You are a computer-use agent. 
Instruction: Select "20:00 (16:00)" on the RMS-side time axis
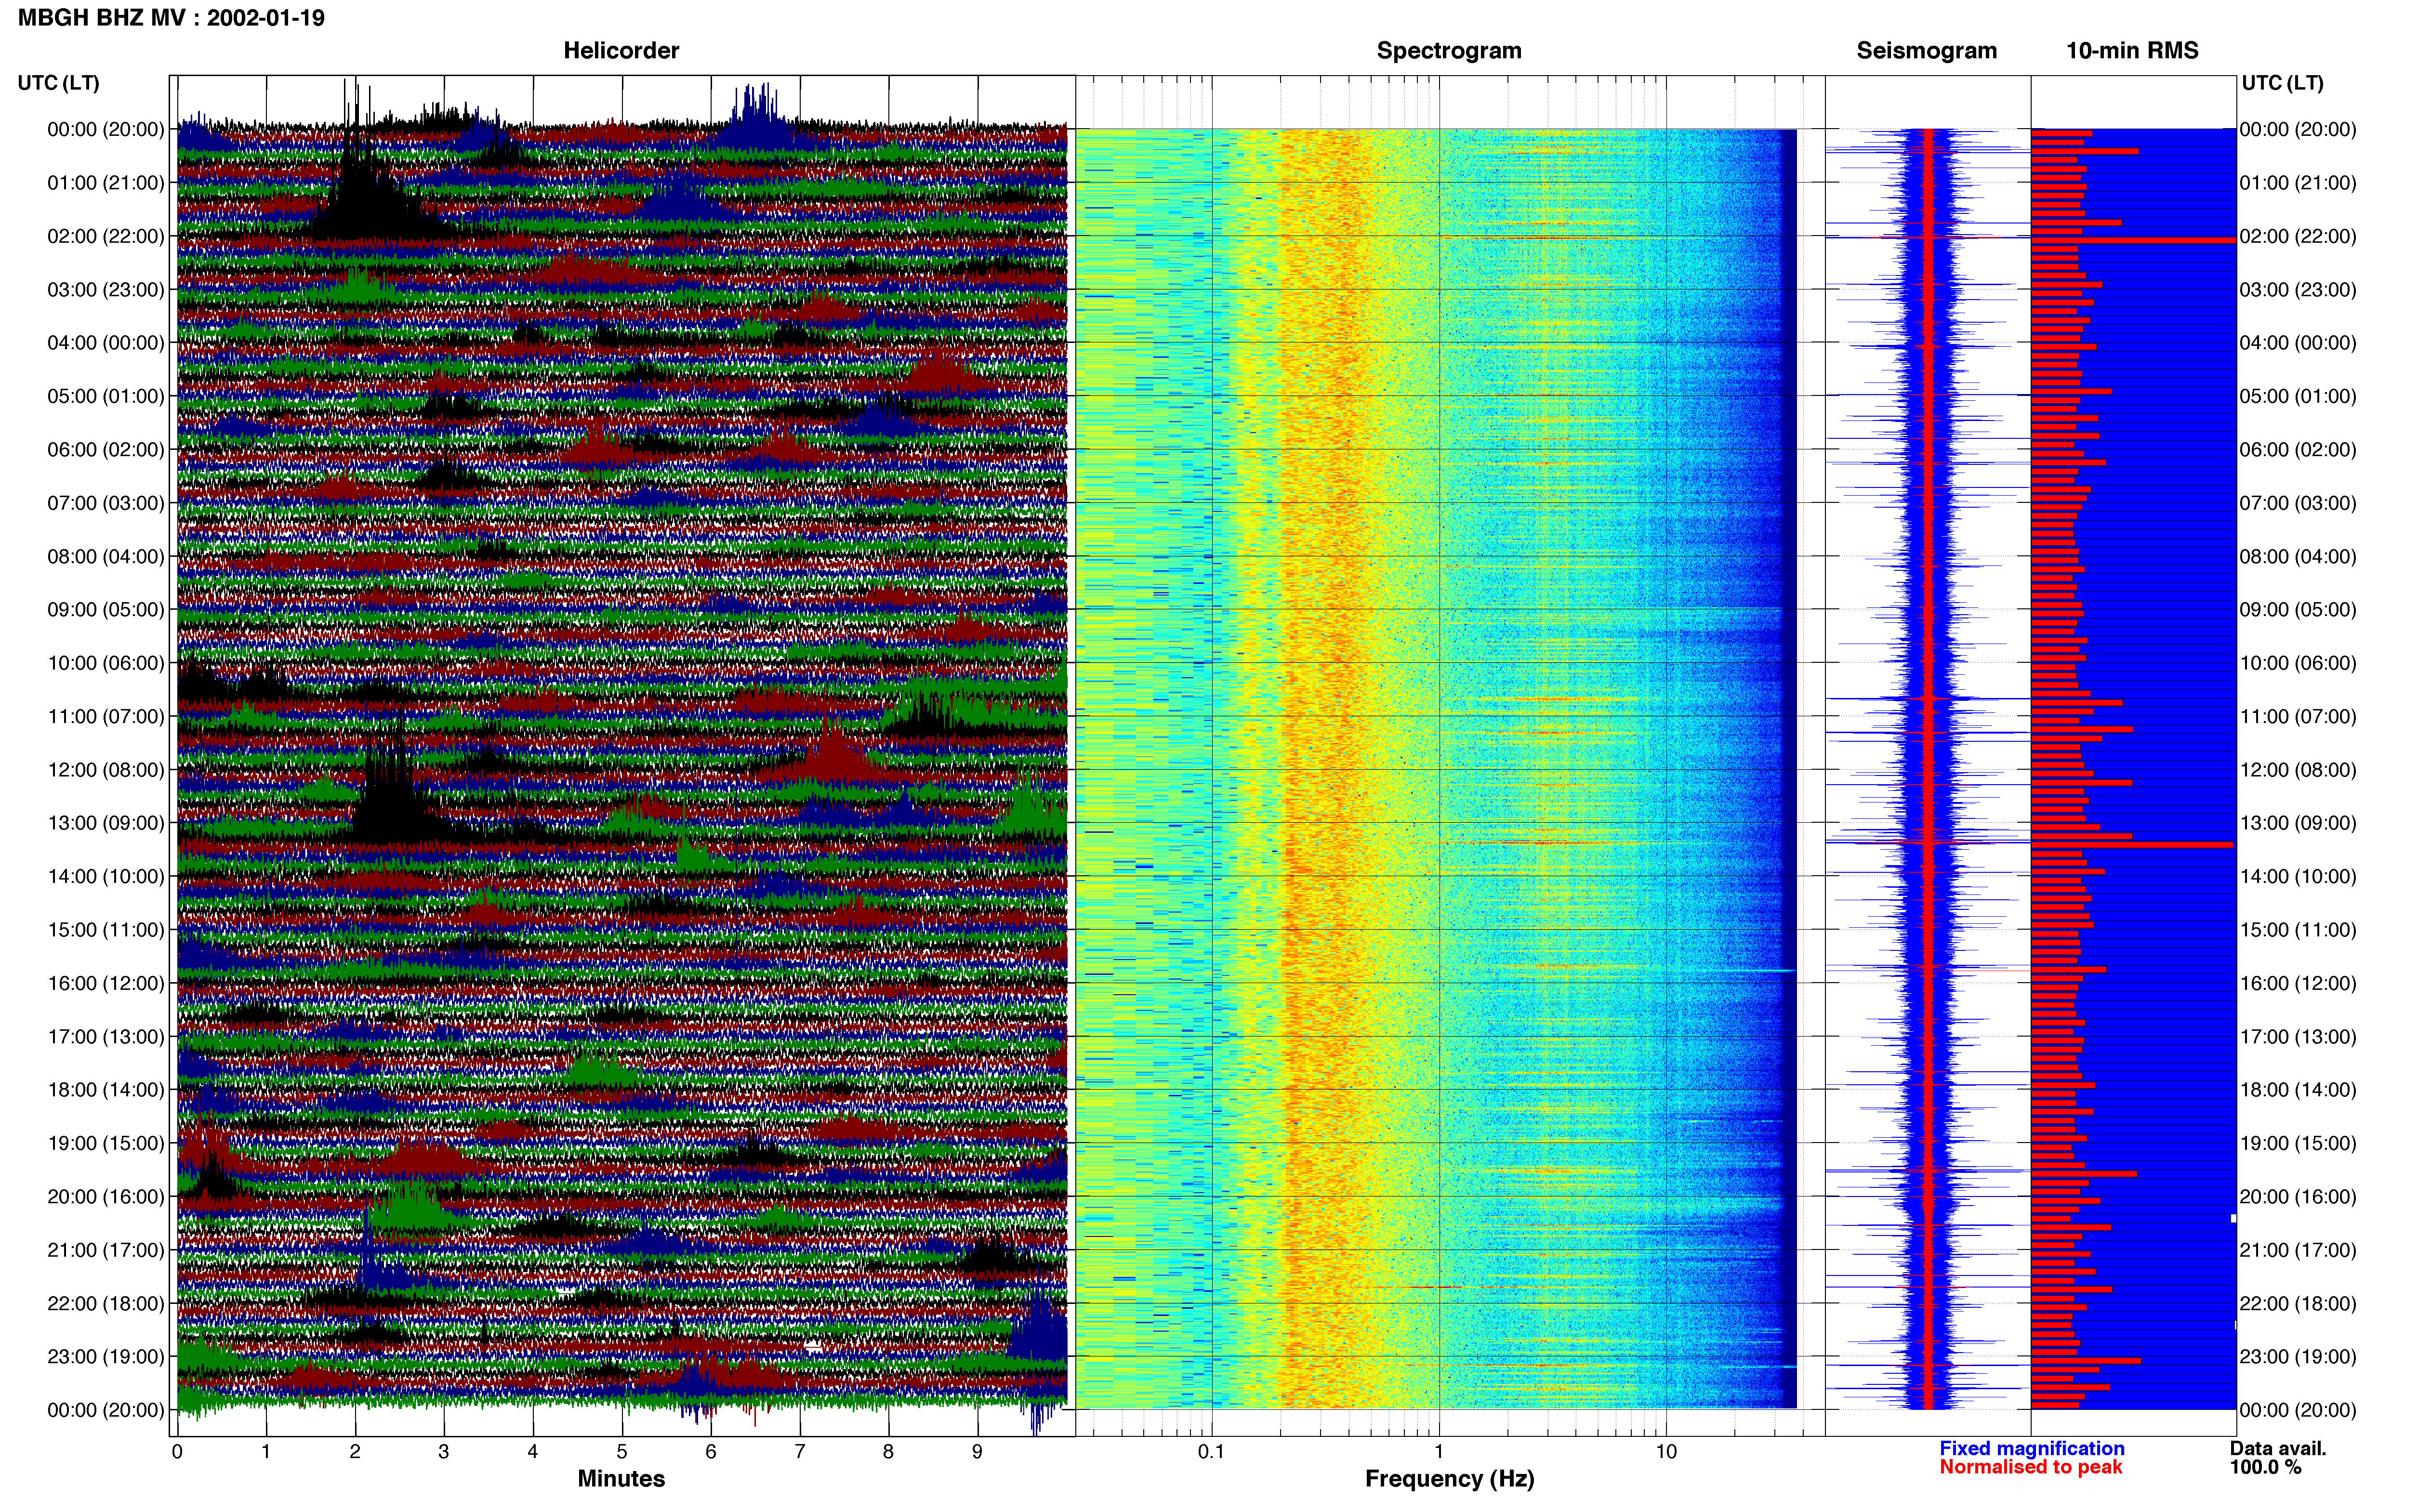(x=2298, y=1197)
